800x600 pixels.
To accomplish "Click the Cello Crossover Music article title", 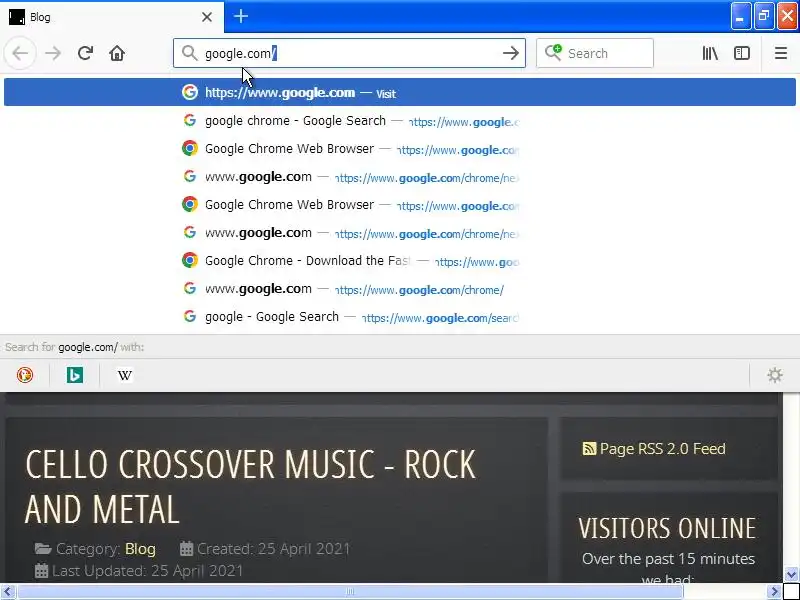I will click(250, 487).
